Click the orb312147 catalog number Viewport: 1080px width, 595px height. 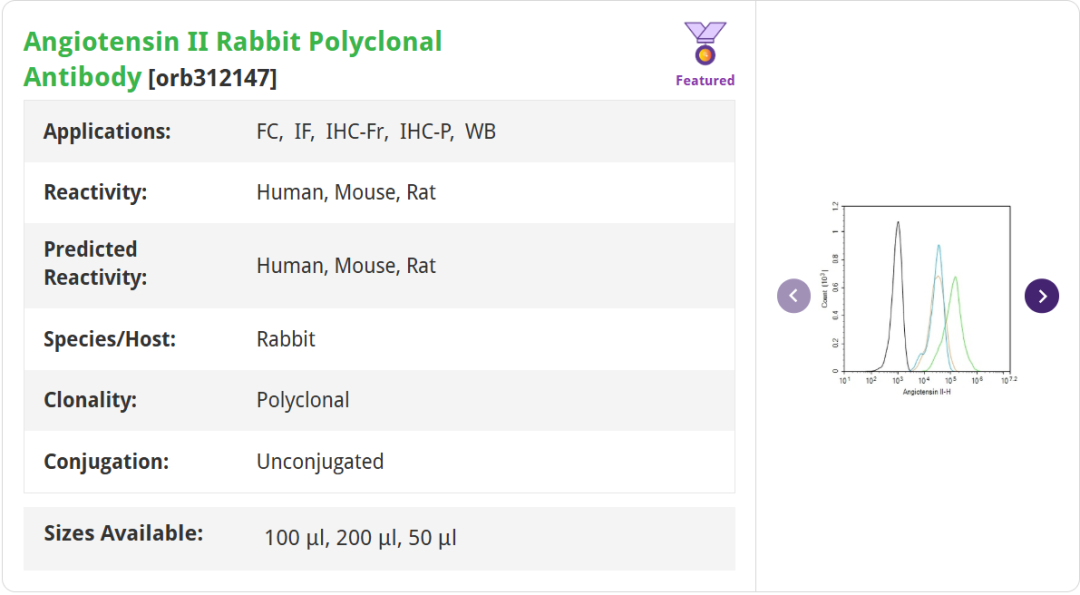pos(212,78)
